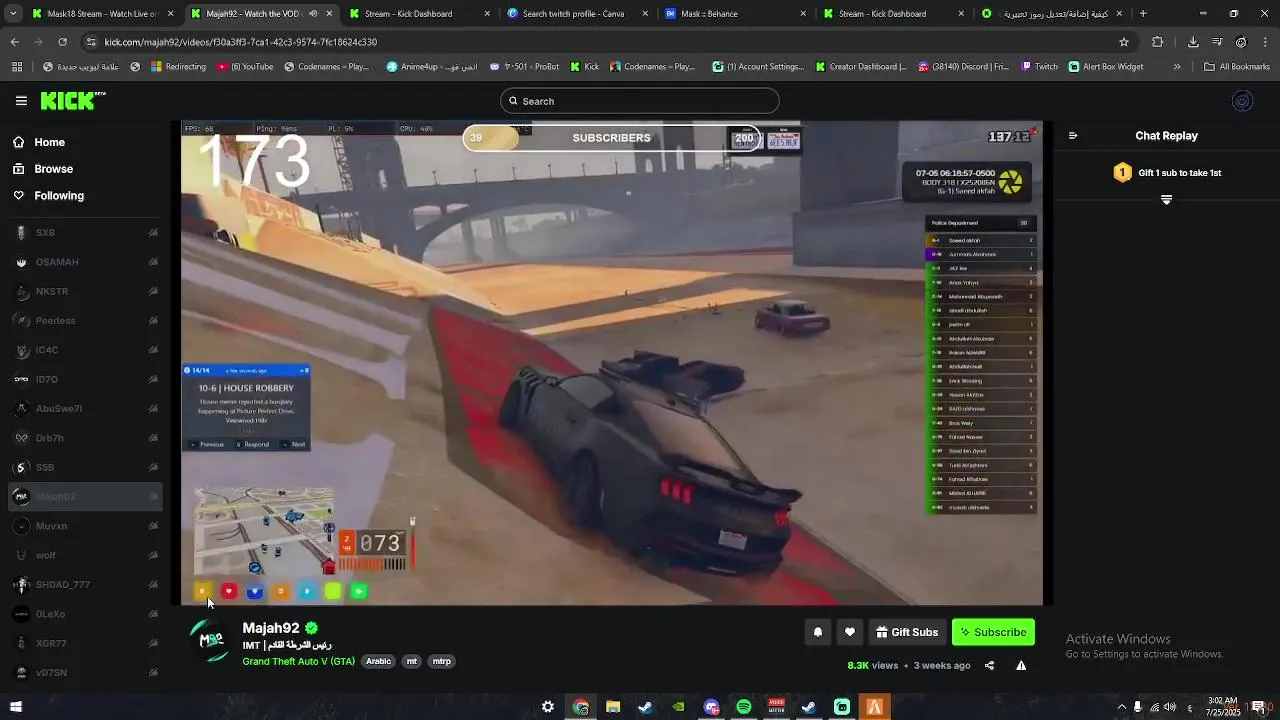This screenshot has height=720, width=1280.
Task: Open the Grand Theft Auto V category link
Action: pos(298,661)
